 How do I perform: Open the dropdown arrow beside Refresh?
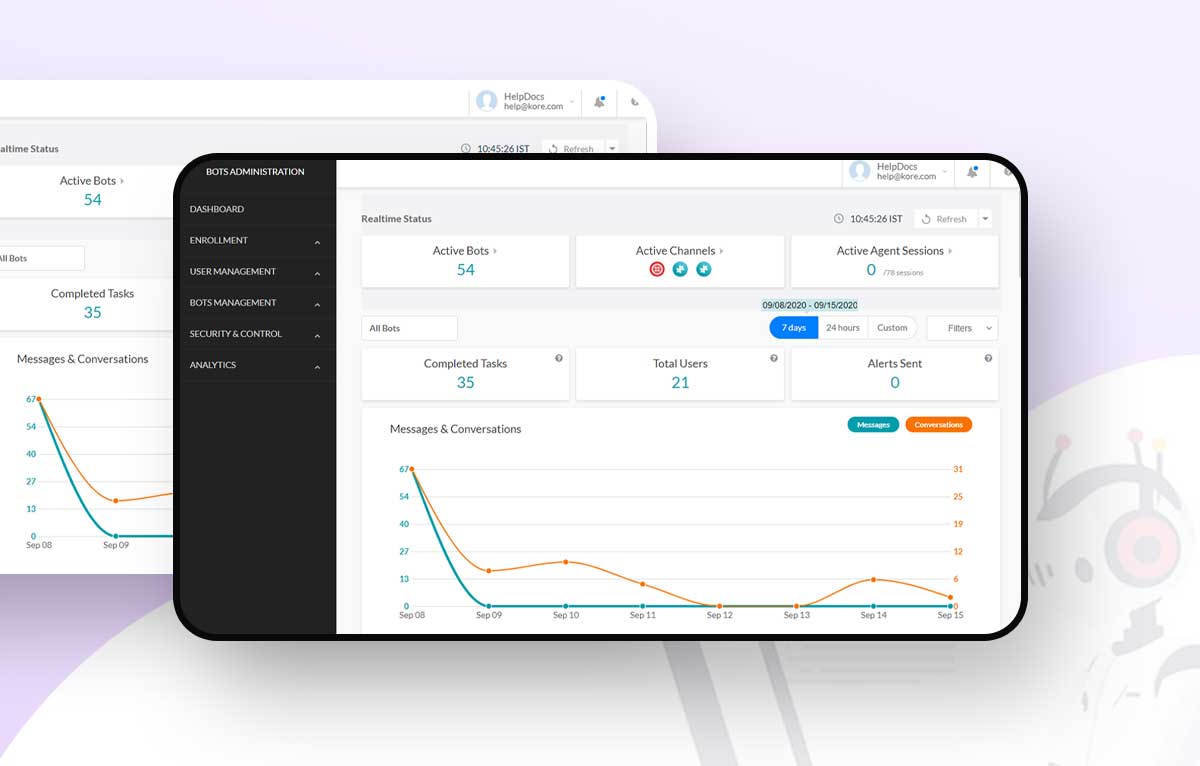(985, 219)
